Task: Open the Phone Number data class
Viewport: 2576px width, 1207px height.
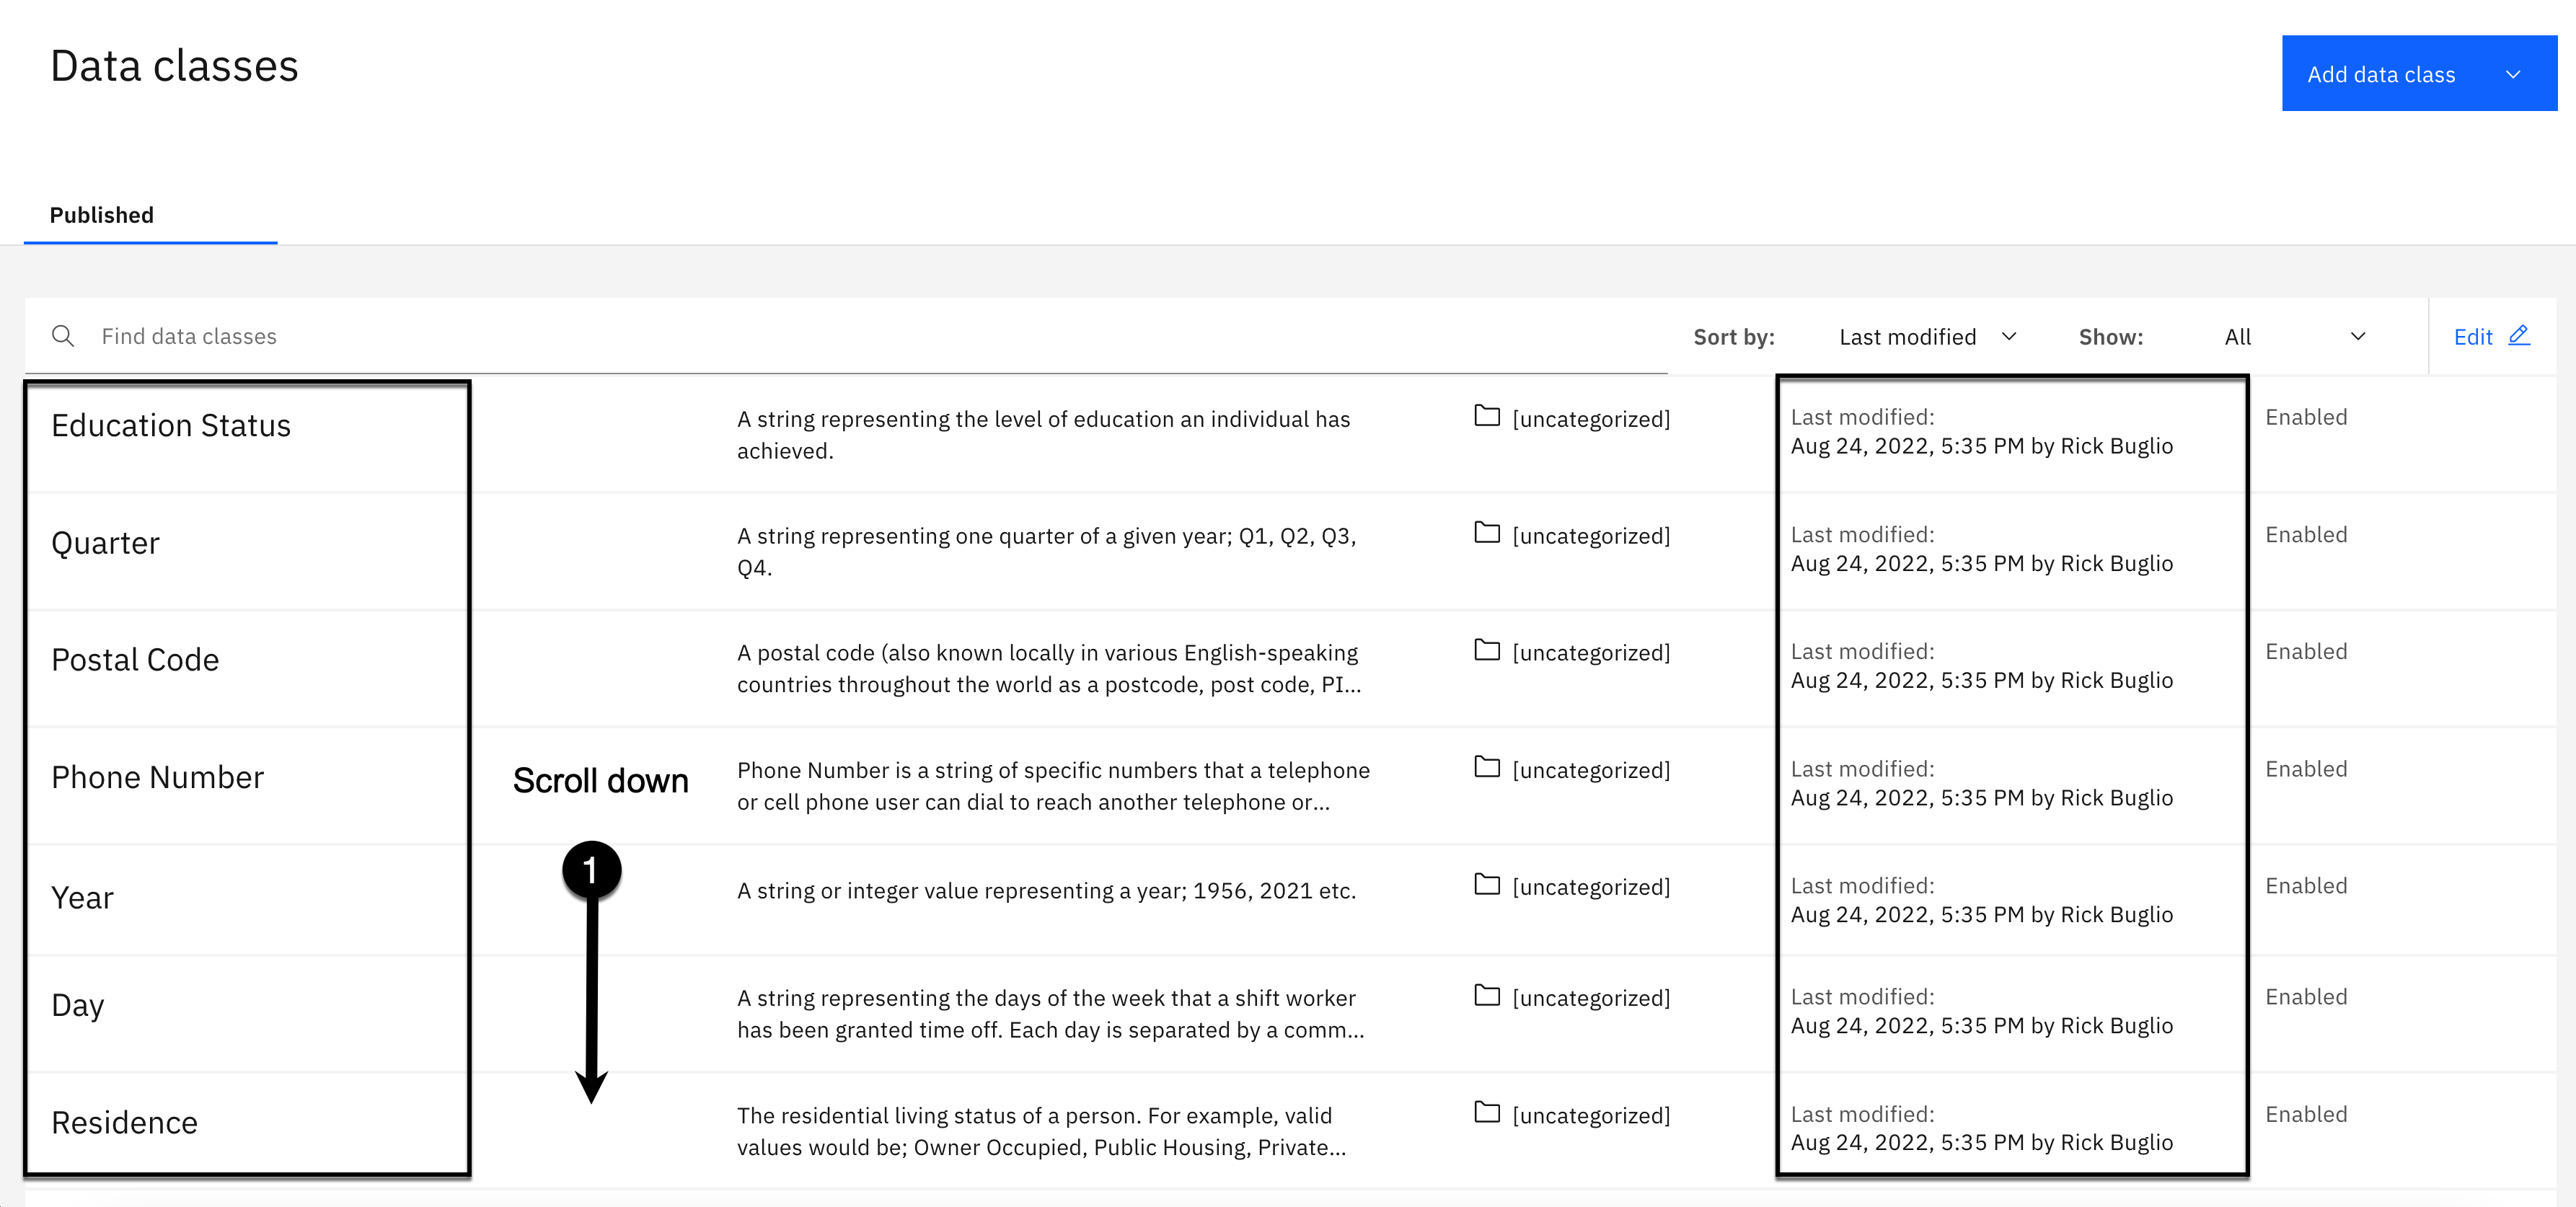Action: [157, 777]
